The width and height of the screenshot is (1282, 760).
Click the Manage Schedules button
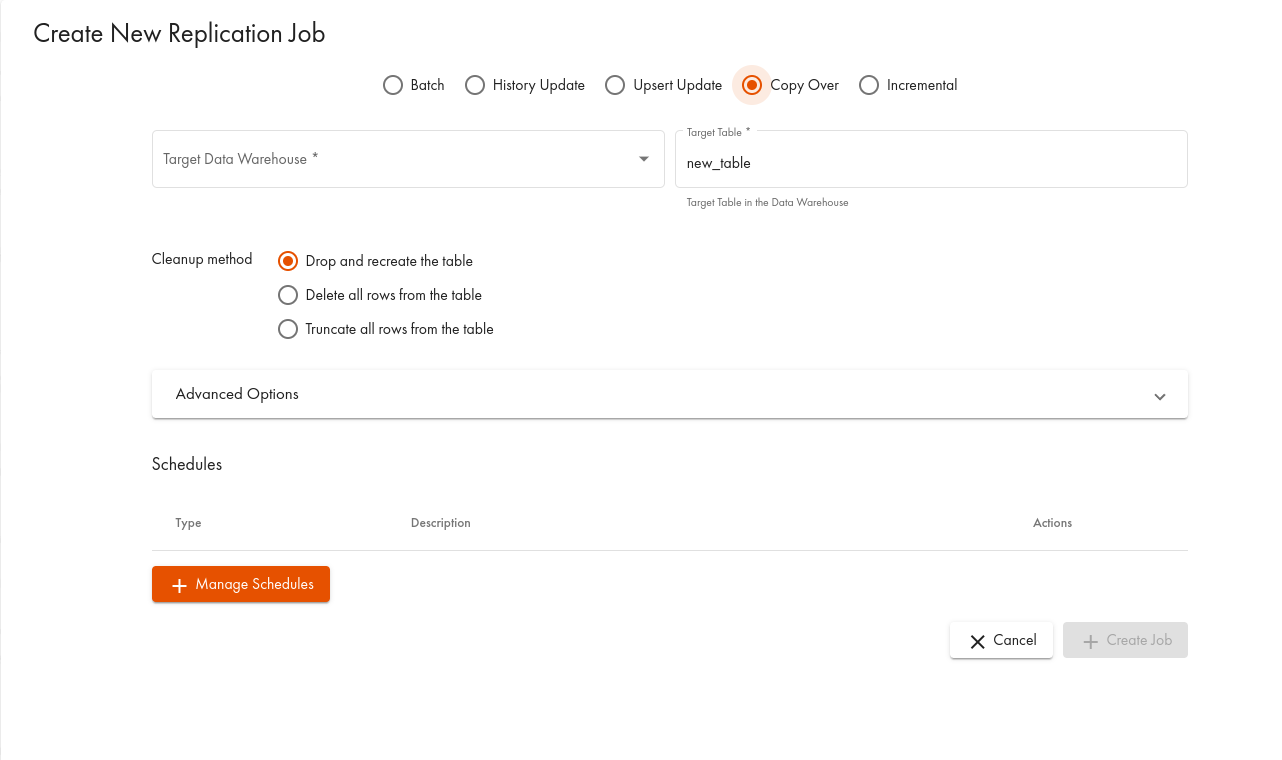click(x=240, y=584)
